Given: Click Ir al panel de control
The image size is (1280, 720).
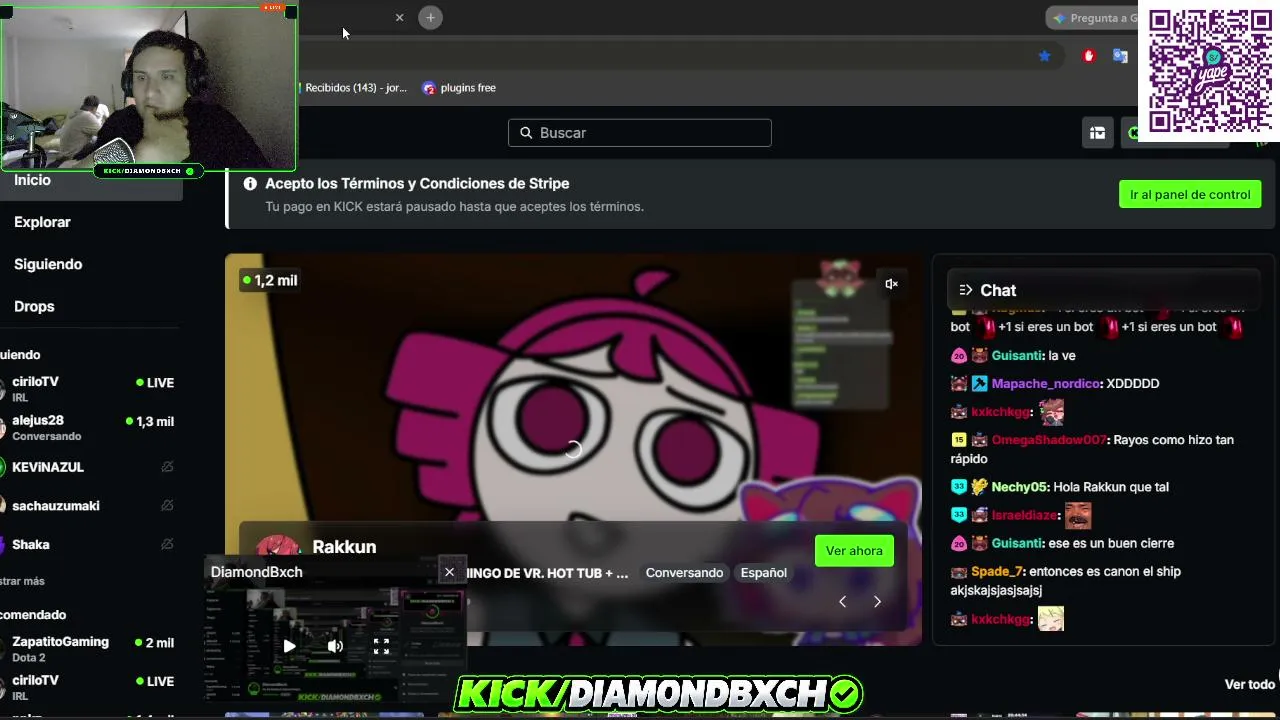Looking at the screenshot, I should (x=1190, y=194).
